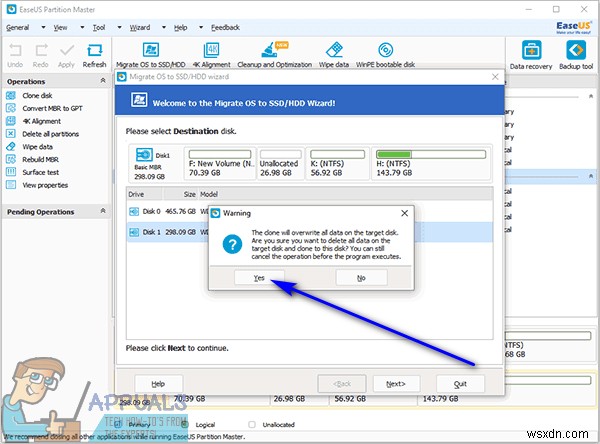600x444 pixels.
Task: Expand the Wizard menu dropdown arrow
Action: [x=164, y=28]
